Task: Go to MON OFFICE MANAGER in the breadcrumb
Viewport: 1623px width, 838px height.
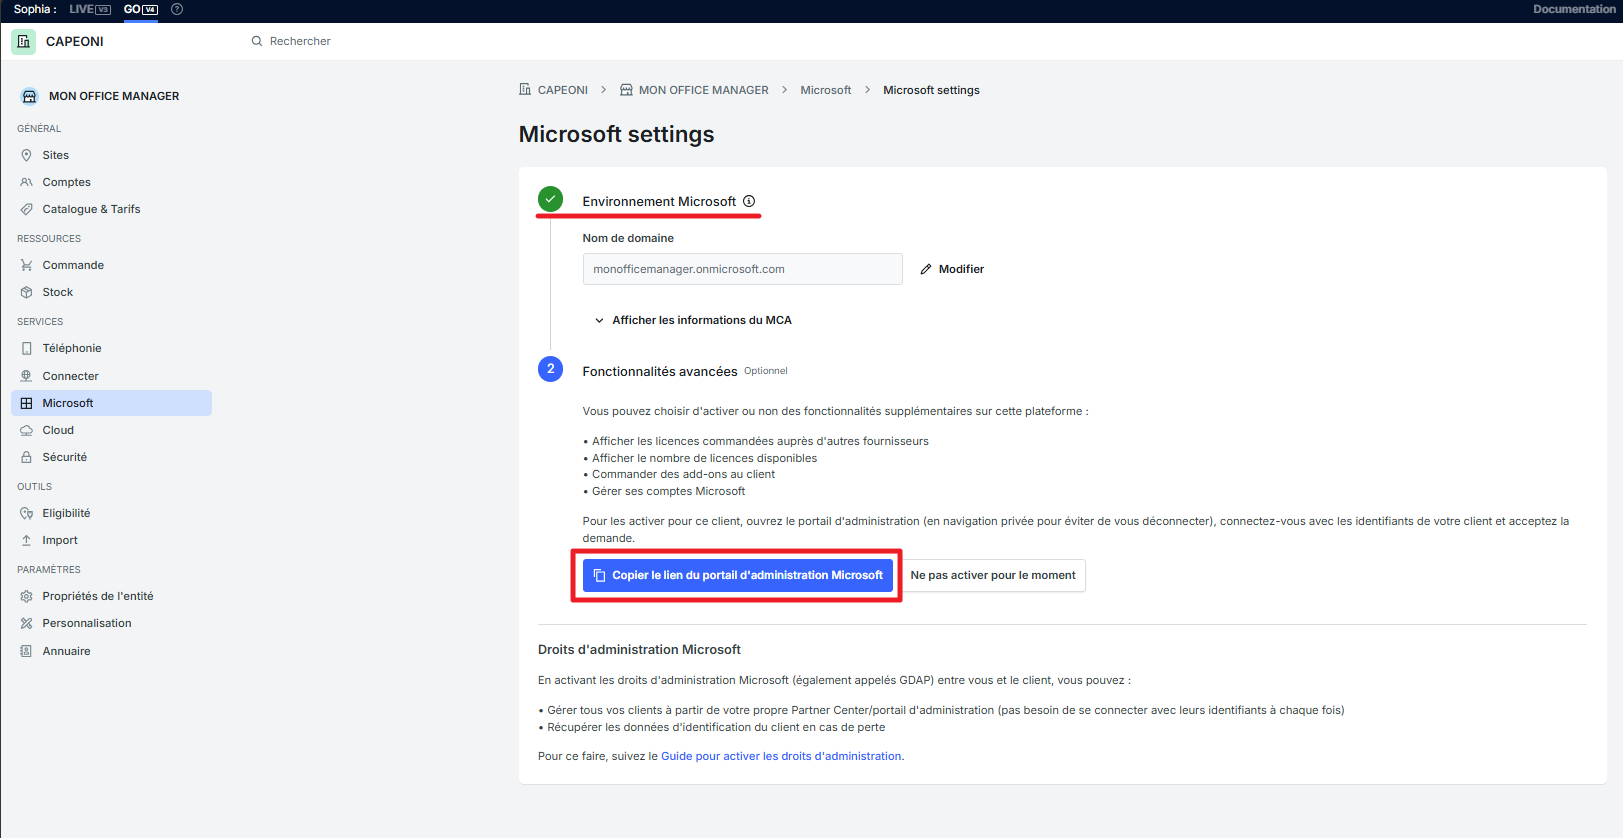Action: coord(704,90)
